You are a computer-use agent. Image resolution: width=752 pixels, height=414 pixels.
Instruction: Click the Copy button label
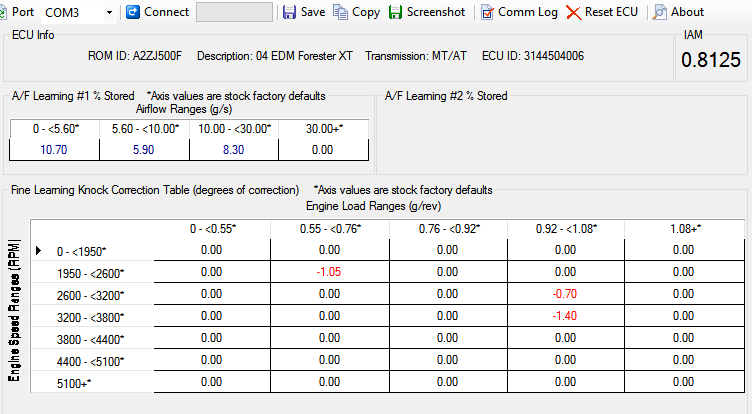(x=366, y=12)
